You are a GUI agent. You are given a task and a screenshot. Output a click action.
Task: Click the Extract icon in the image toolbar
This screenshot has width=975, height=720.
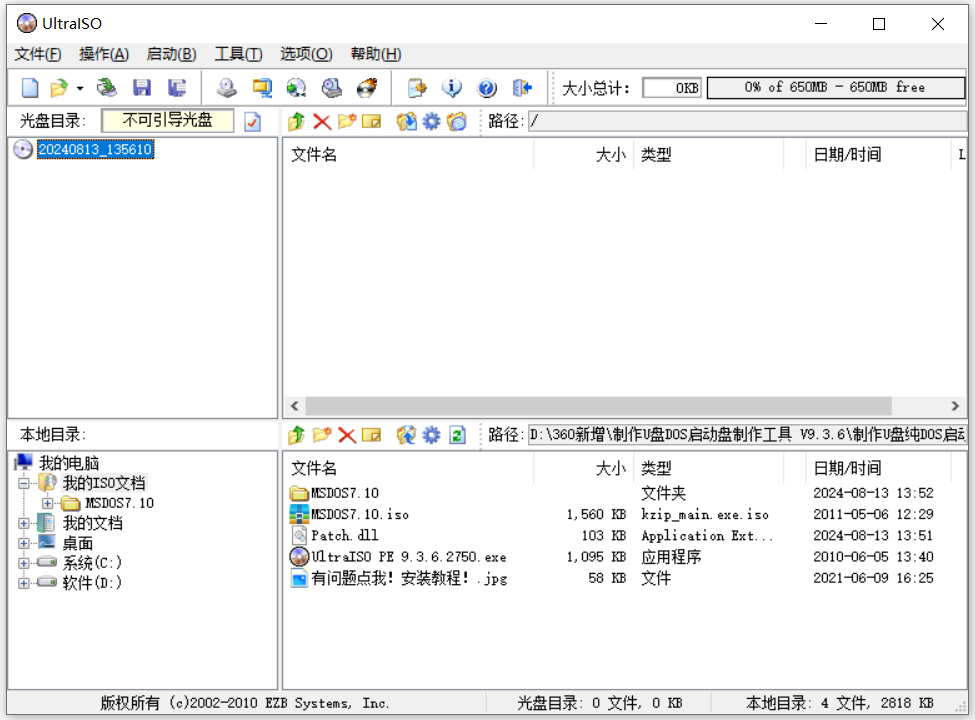tap(407, 121)
